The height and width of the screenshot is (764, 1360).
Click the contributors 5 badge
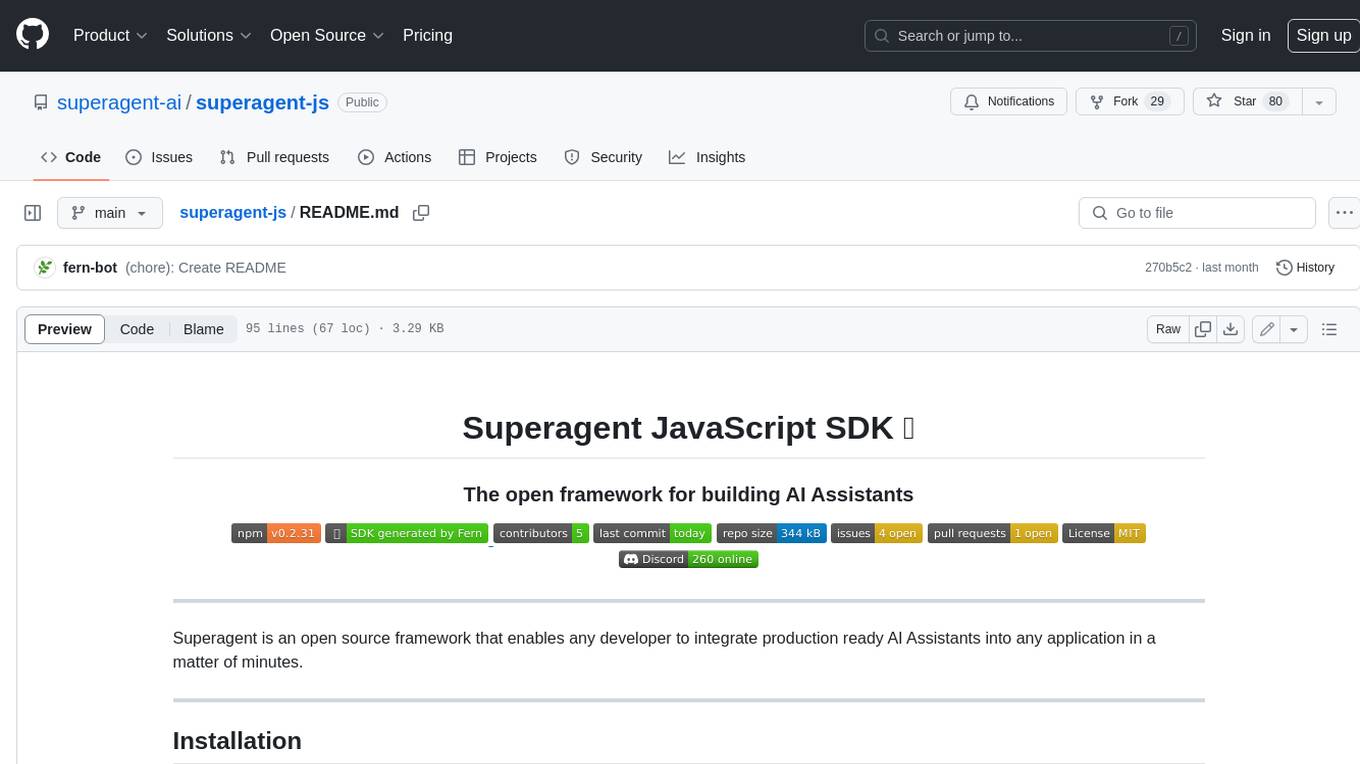(541, 533)
